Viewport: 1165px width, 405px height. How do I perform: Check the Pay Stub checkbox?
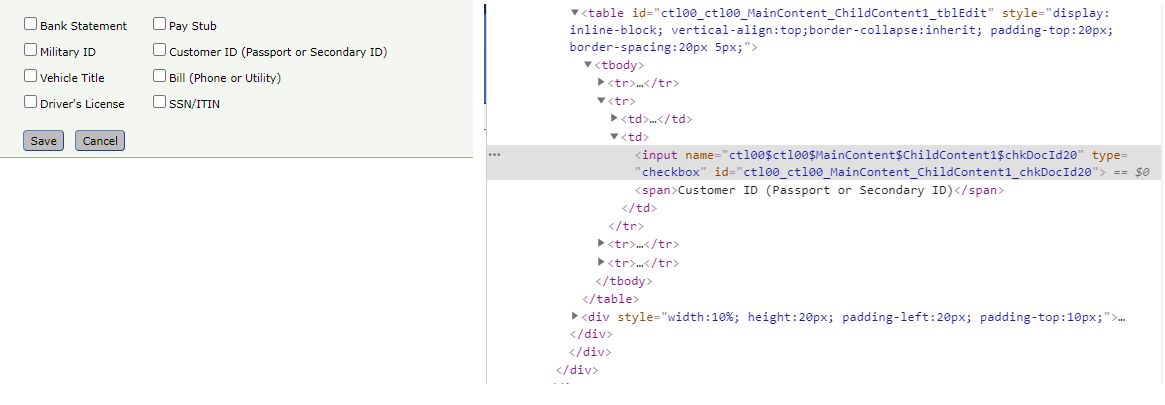159,24
